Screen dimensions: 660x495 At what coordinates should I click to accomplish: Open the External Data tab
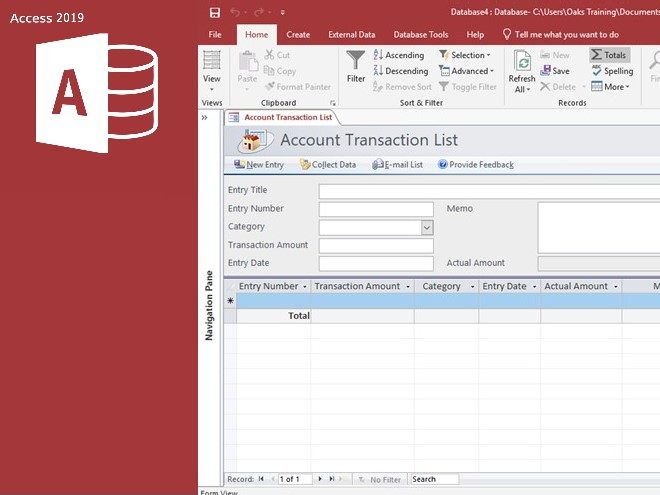[354, 34]
